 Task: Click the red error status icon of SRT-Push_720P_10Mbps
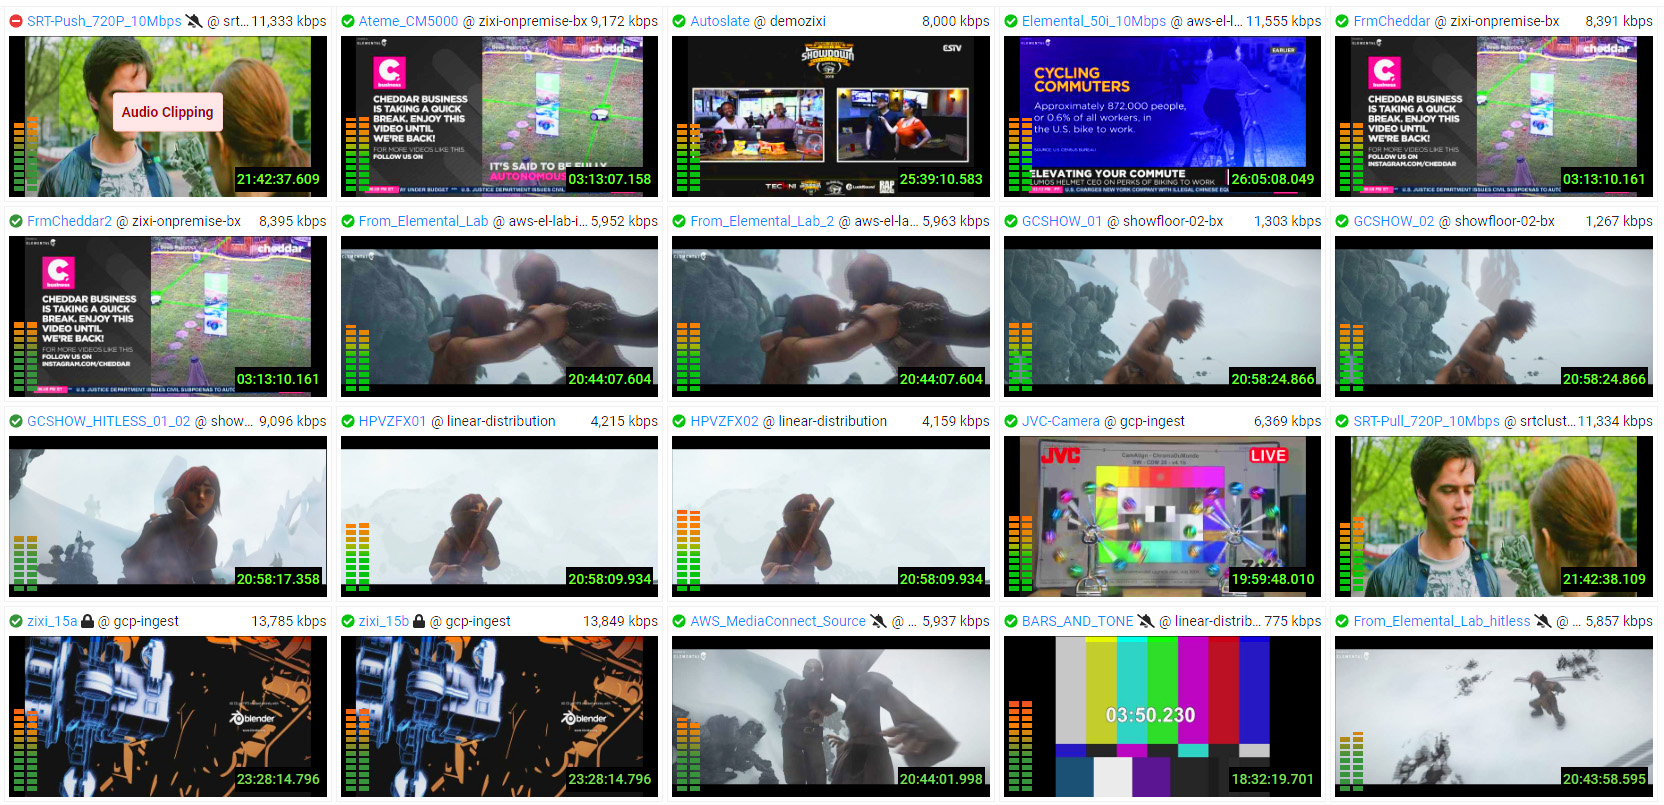pyautogui.click(x=16, y=21)
